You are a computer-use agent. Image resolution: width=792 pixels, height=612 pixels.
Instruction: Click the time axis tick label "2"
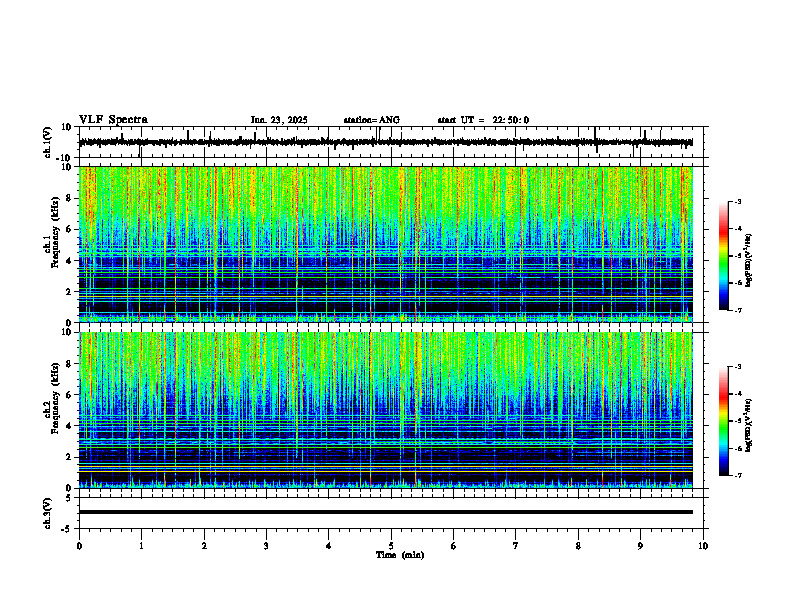pyautogui.click(x=204, y=546)
